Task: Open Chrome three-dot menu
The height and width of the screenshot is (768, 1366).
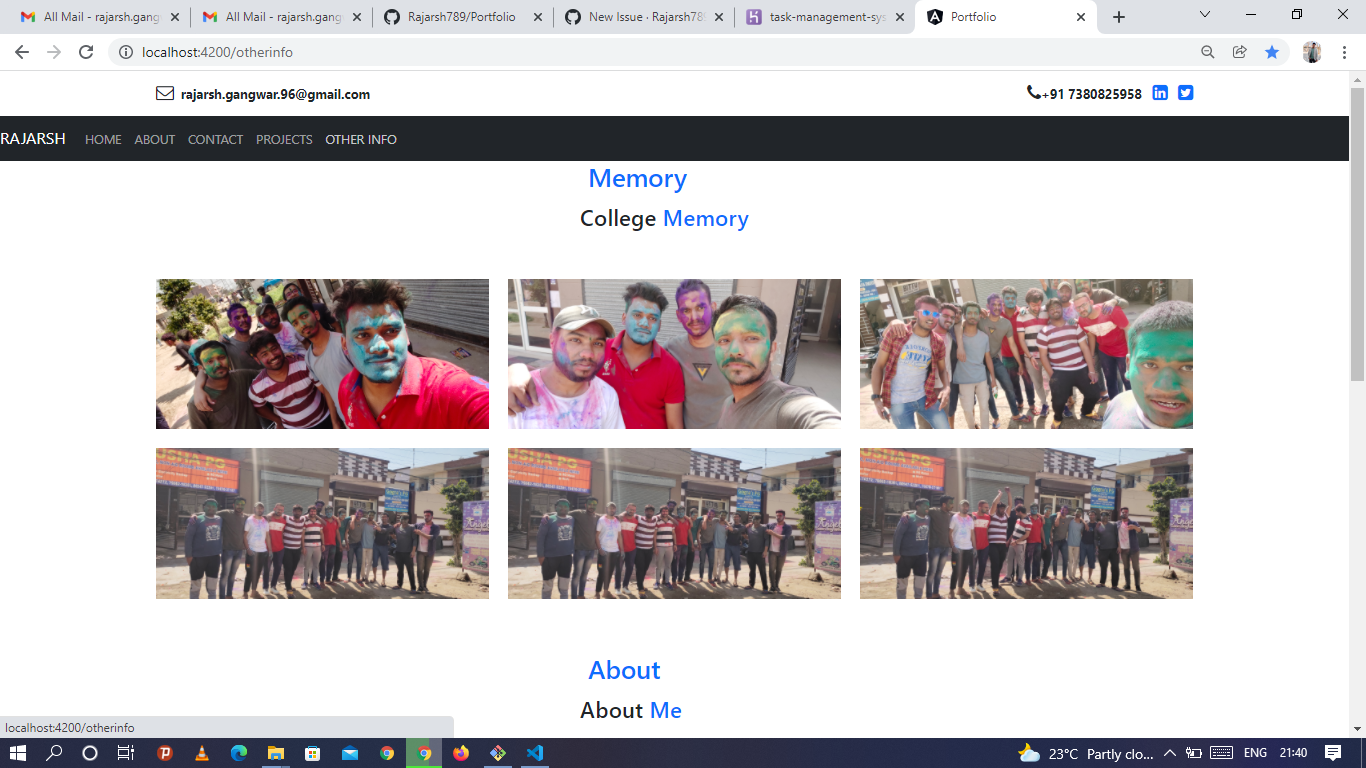Action: coord(1345,52)
